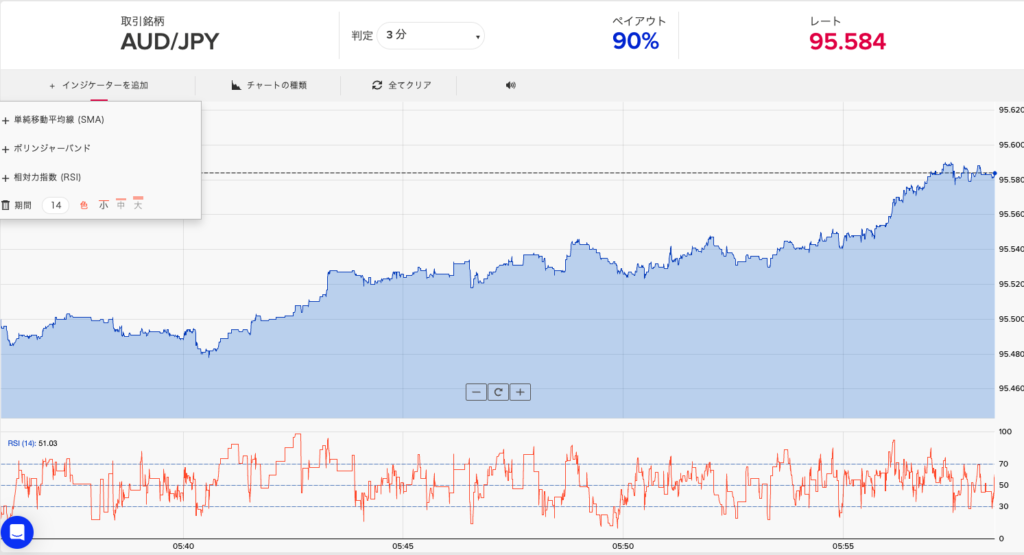
Task: Click the 05:40 time axis label
Action: 184,546
